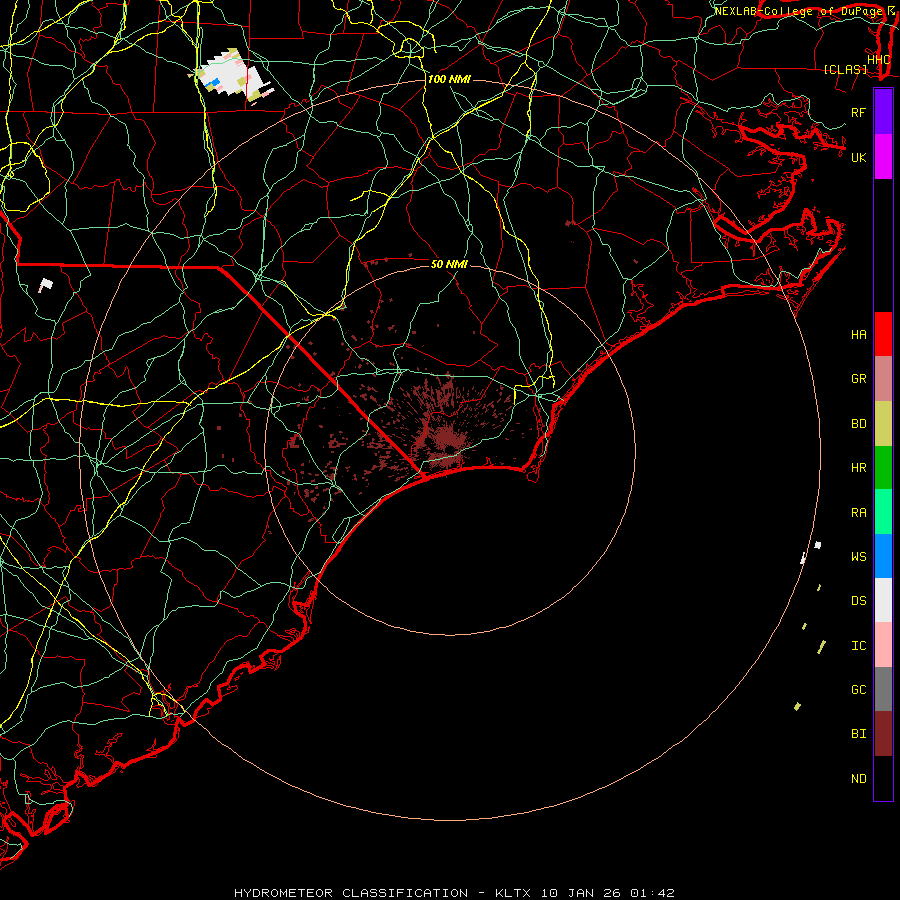Click the DS legend label
The width and height of the screenshot is (900, 900).
(858, 601)
